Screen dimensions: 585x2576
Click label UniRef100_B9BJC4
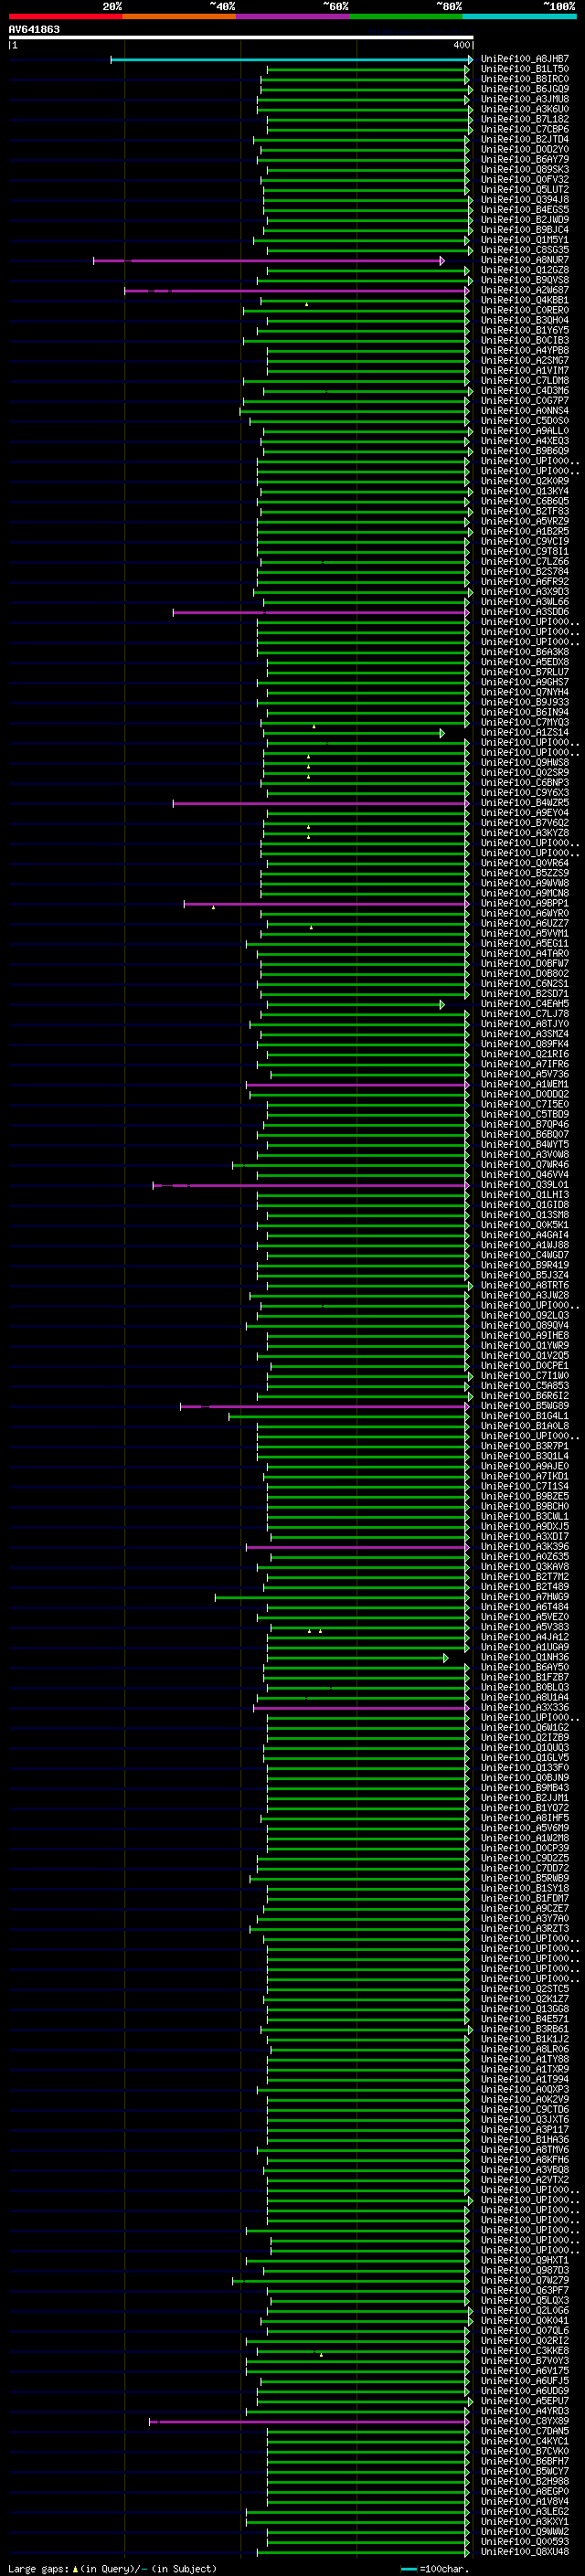click(x=525, y=230)
